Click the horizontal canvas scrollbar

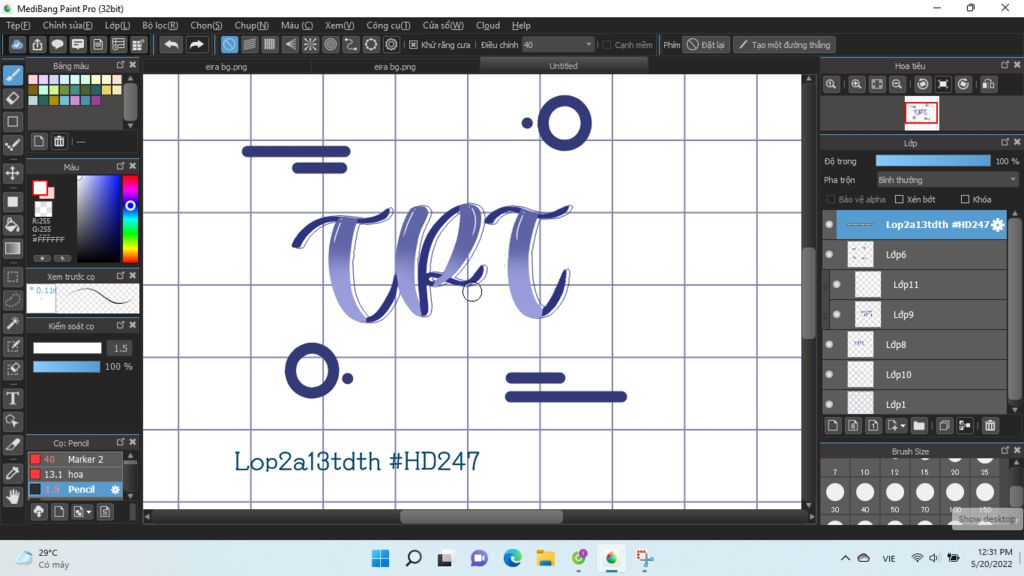[481, 517]
